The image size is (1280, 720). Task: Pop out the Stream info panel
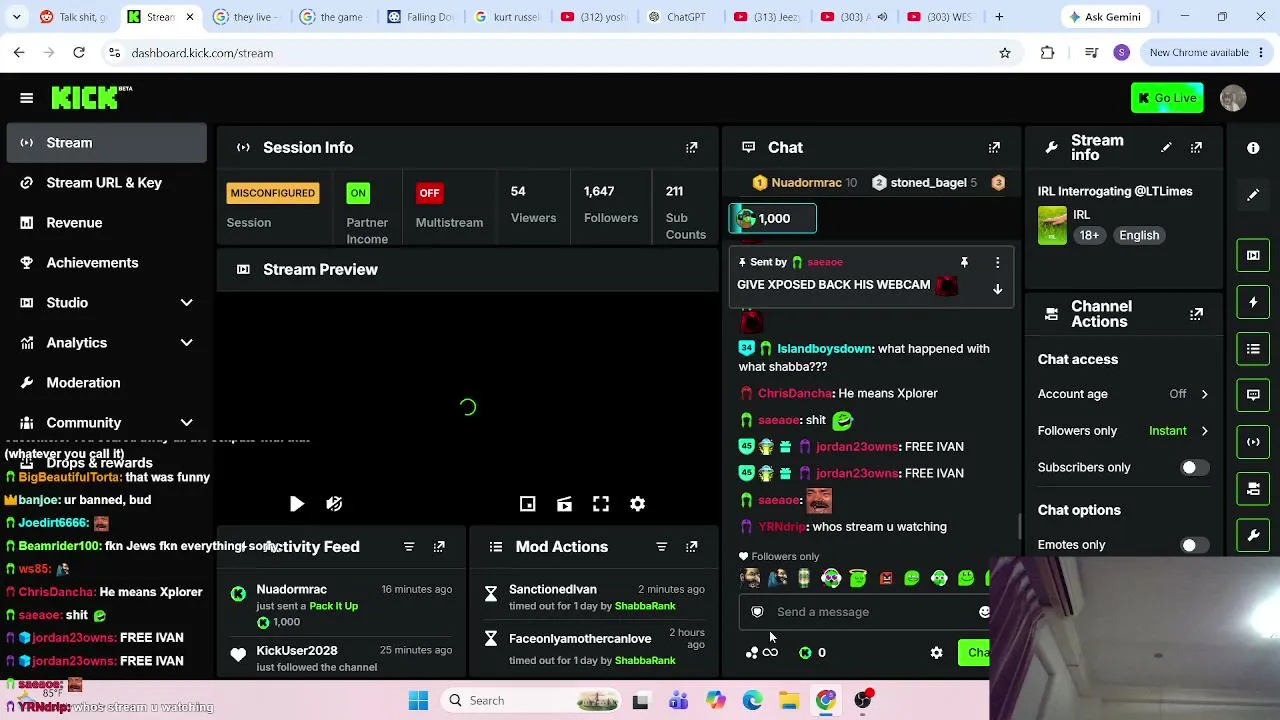click(1196, 148)
